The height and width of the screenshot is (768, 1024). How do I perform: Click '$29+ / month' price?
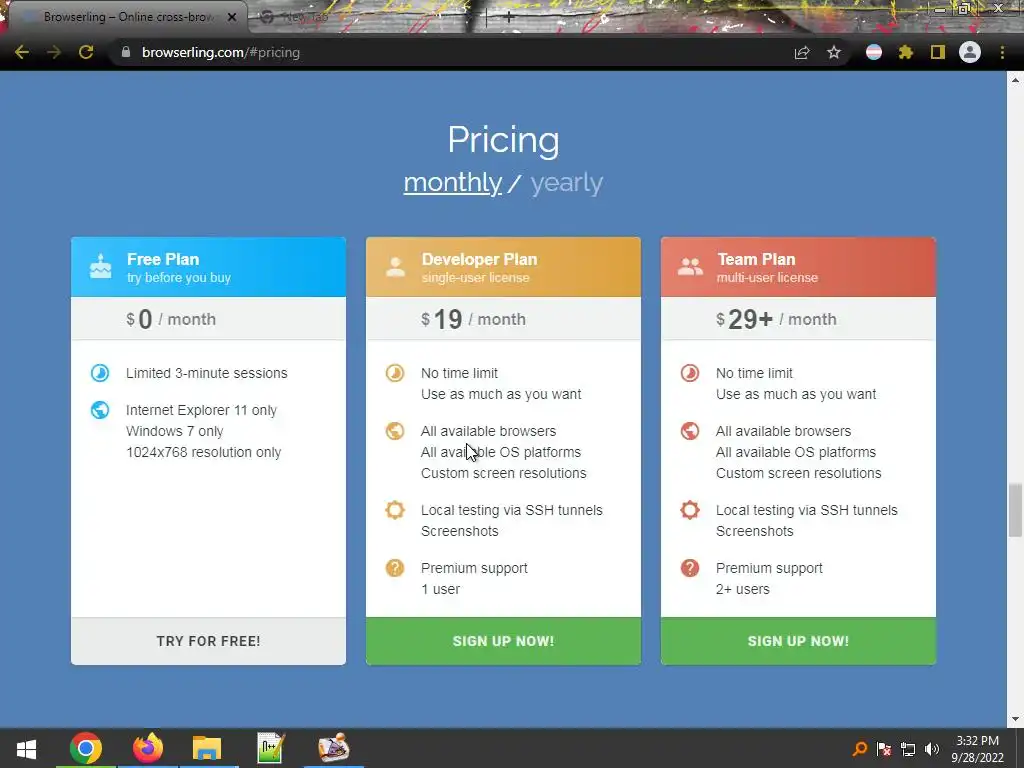[776, 319]
